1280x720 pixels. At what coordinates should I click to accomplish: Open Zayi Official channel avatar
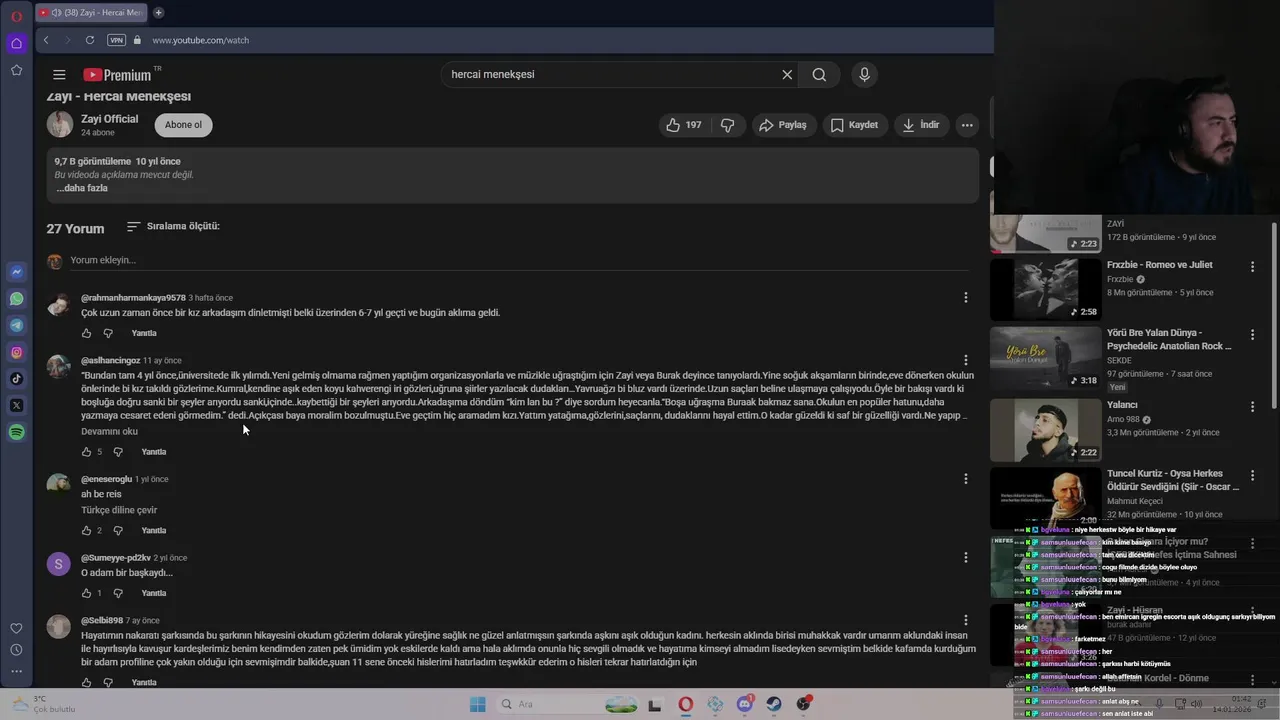(x=60, y=125)
